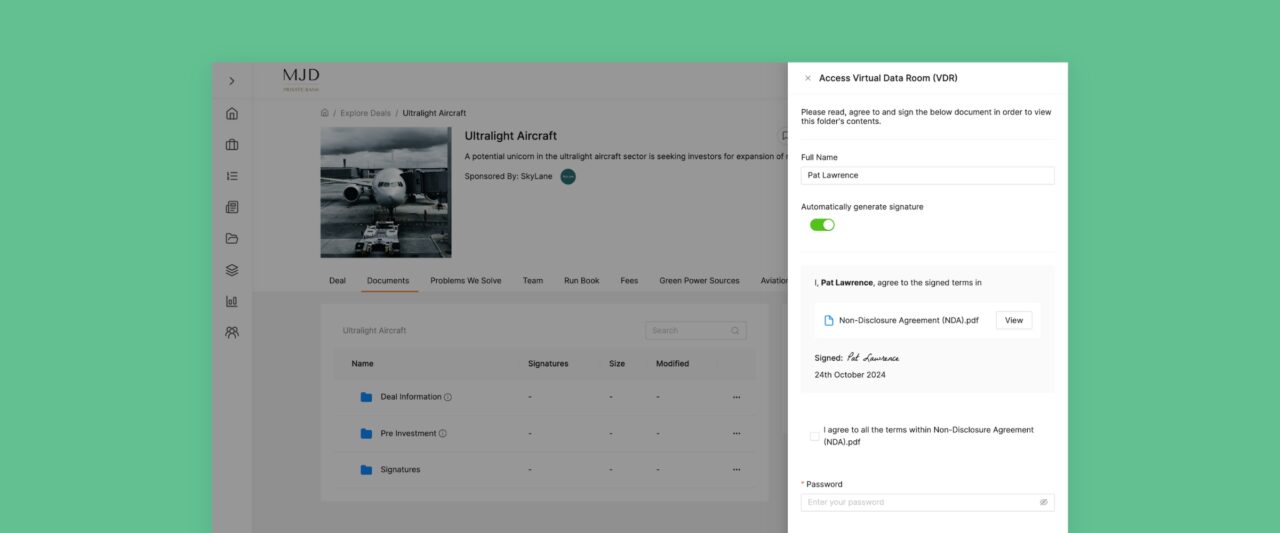Image resolution: width=1280 pixels, height=533 pixels.
Task: Switch to the Team tab
Action: (533, 281)
